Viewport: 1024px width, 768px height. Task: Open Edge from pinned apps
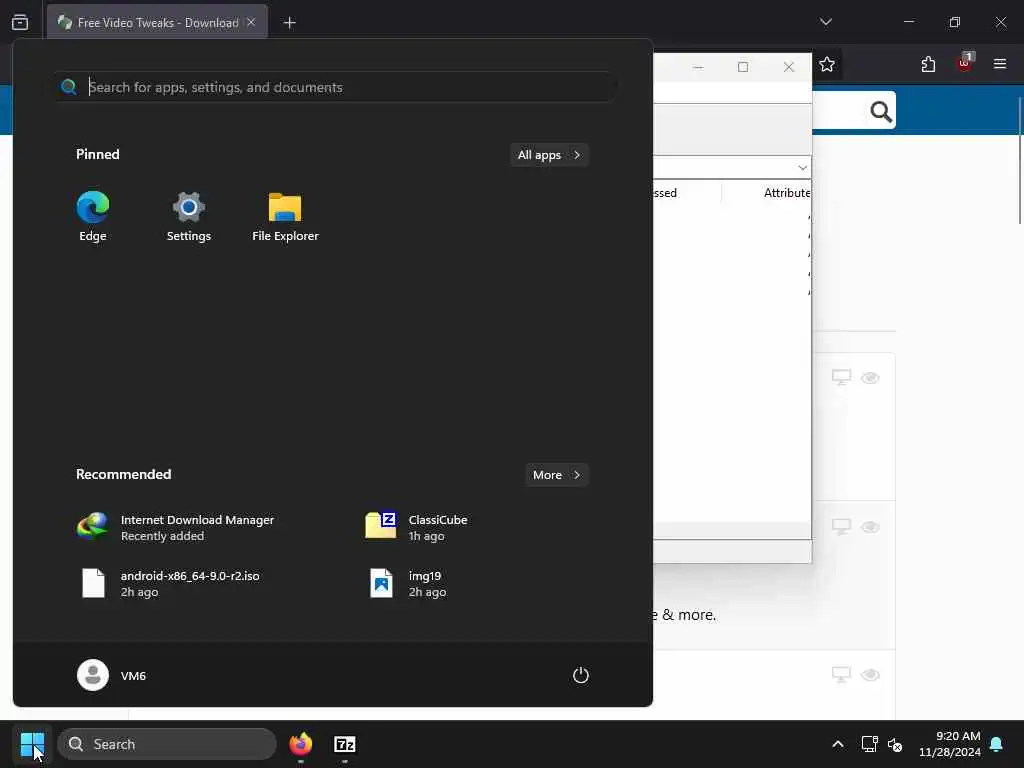[93, 216]
